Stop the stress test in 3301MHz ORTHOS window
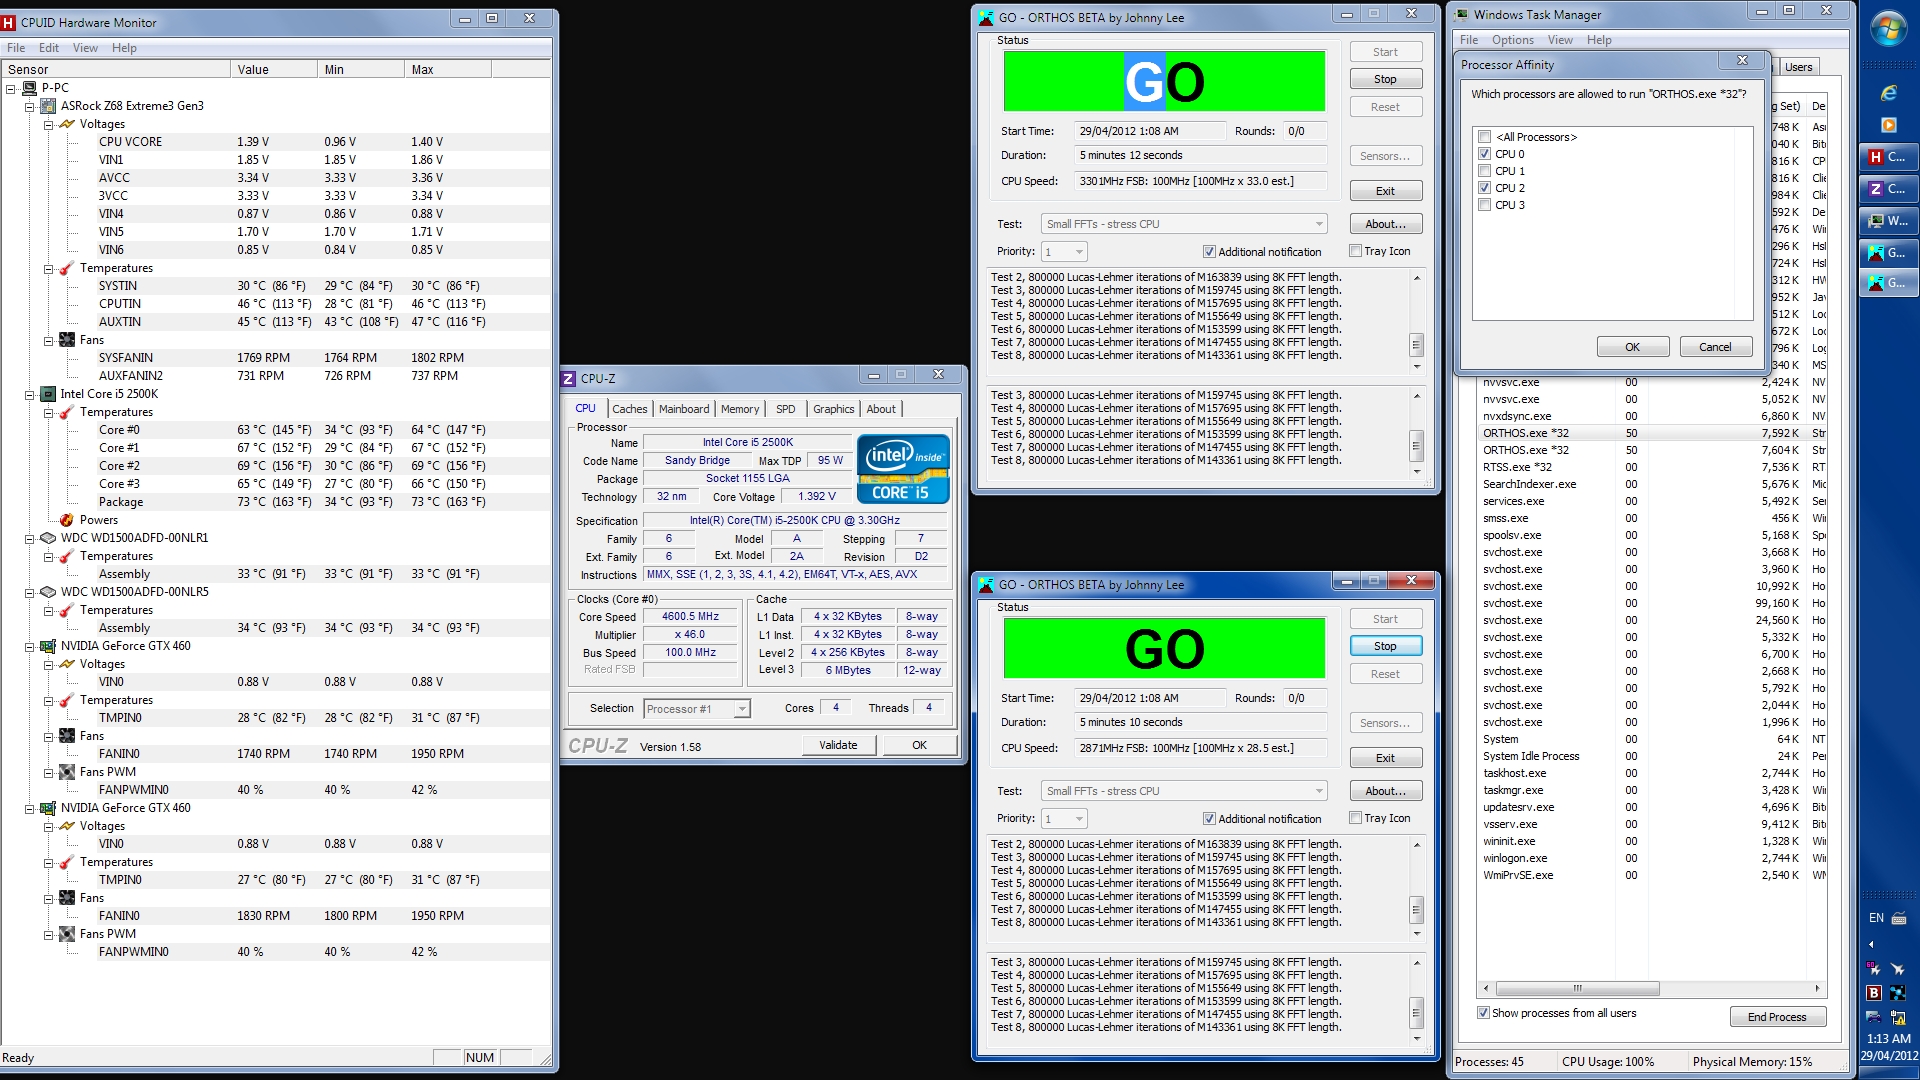 [1385, 79]
